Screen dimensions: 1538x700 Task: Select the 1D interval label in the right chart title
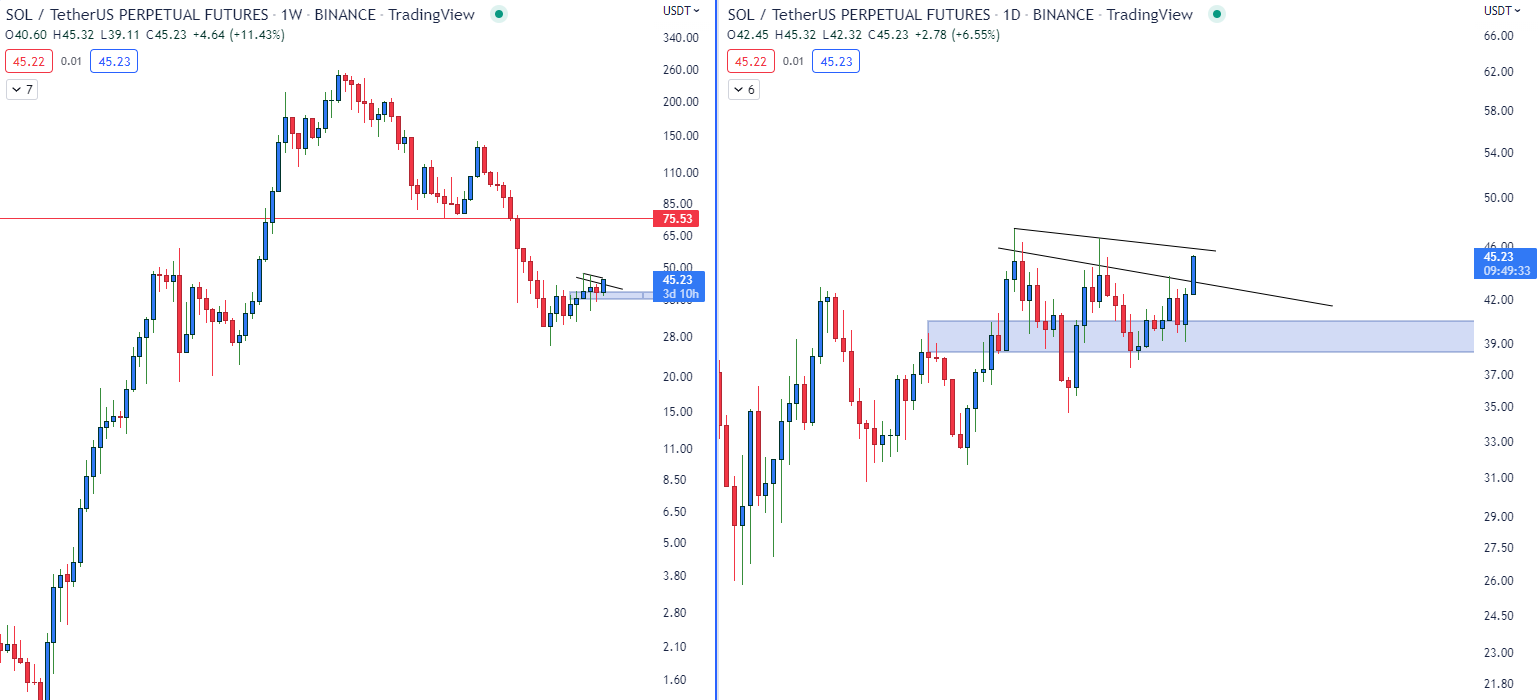(x=1011, y=14)
